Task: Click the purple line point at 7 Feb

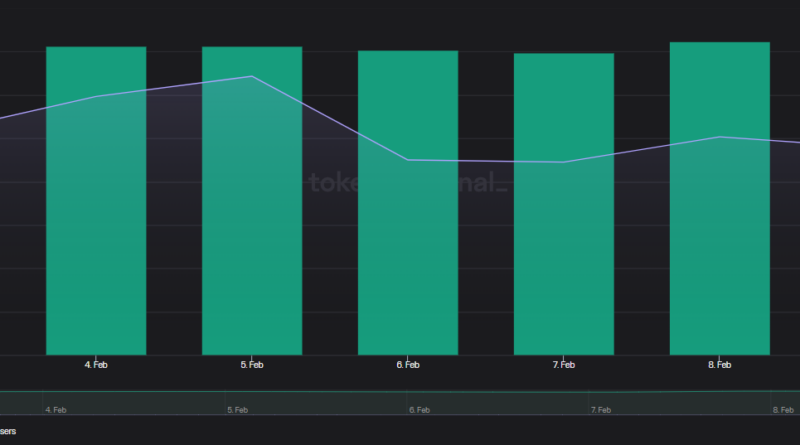Action: pyautogui.click(x=564, y=162)
